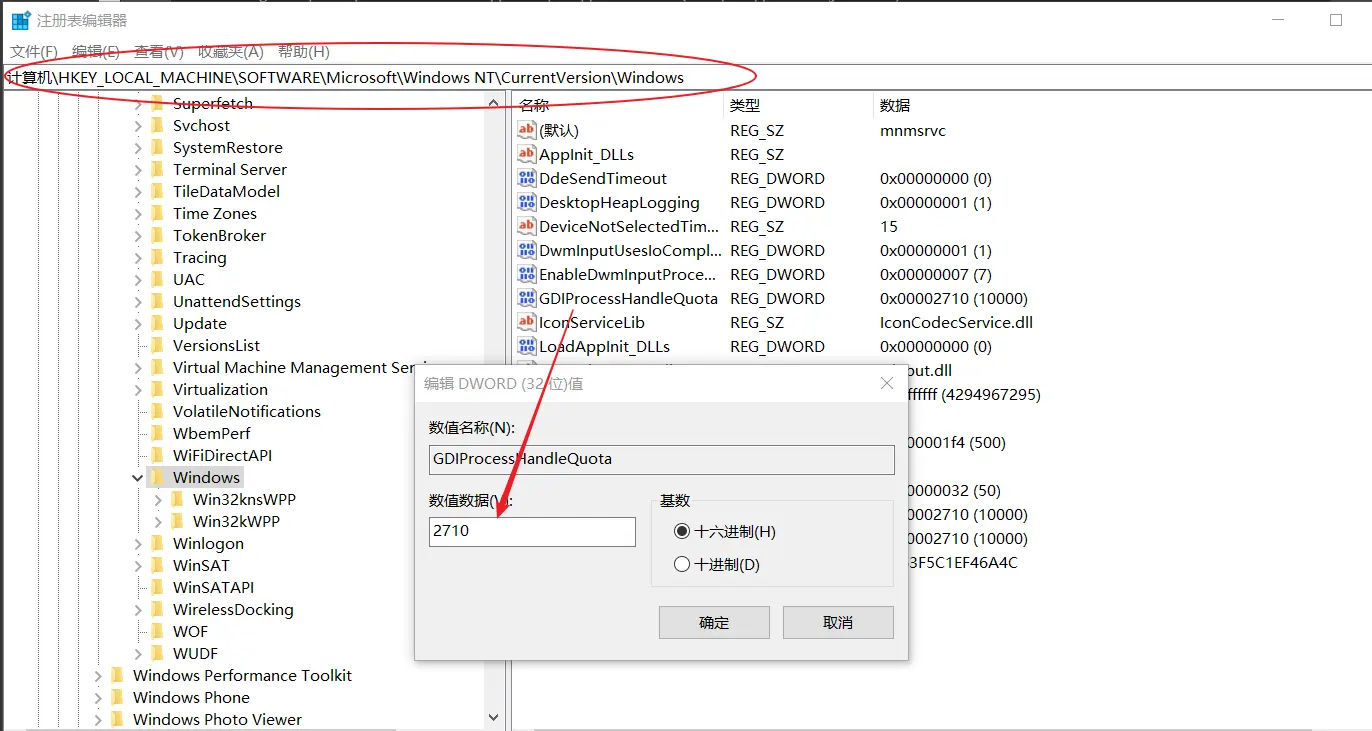Click the DWORD icon of DdeSendTimeout
The height and width of the screenshot is (731, 1372).
tap(527, 178)
